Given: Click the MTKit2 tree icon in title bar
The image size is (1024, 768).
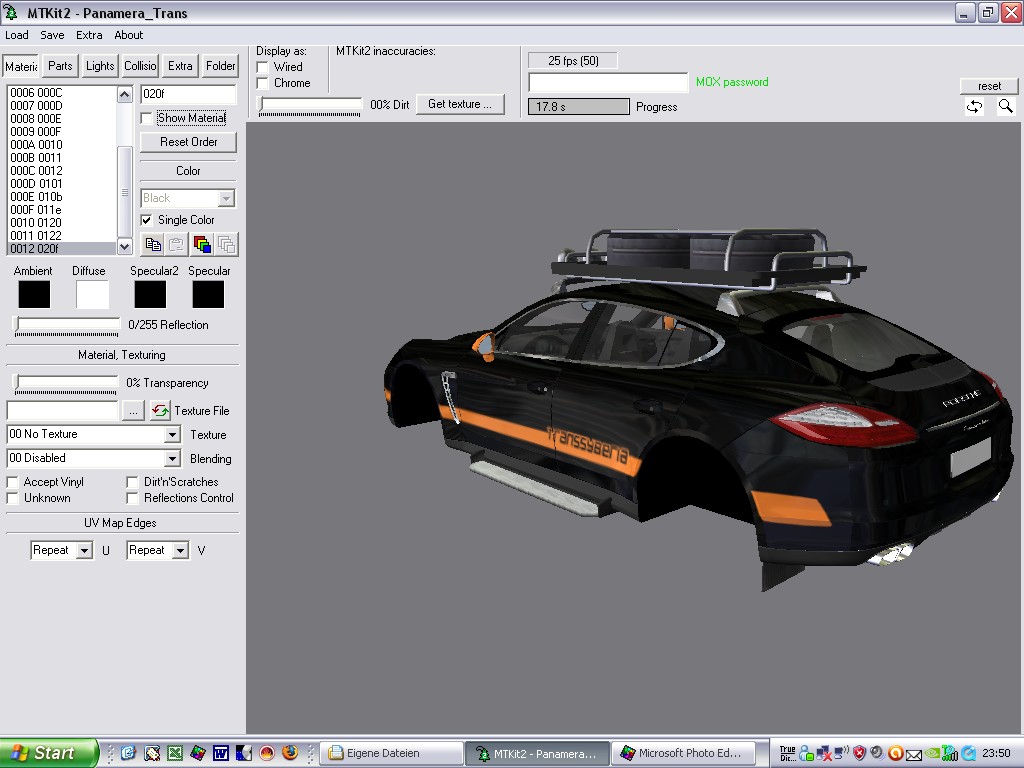Looking at the screenshot, I should pos(11,12).
